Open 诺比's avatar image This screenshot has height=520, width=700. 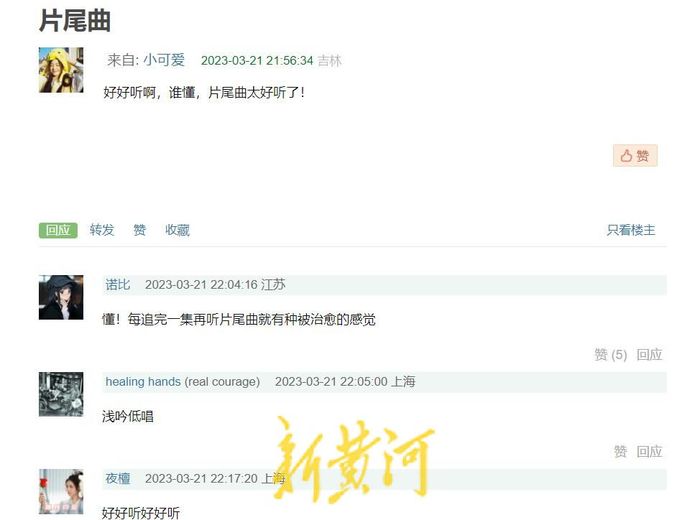[x=61, y=297]
